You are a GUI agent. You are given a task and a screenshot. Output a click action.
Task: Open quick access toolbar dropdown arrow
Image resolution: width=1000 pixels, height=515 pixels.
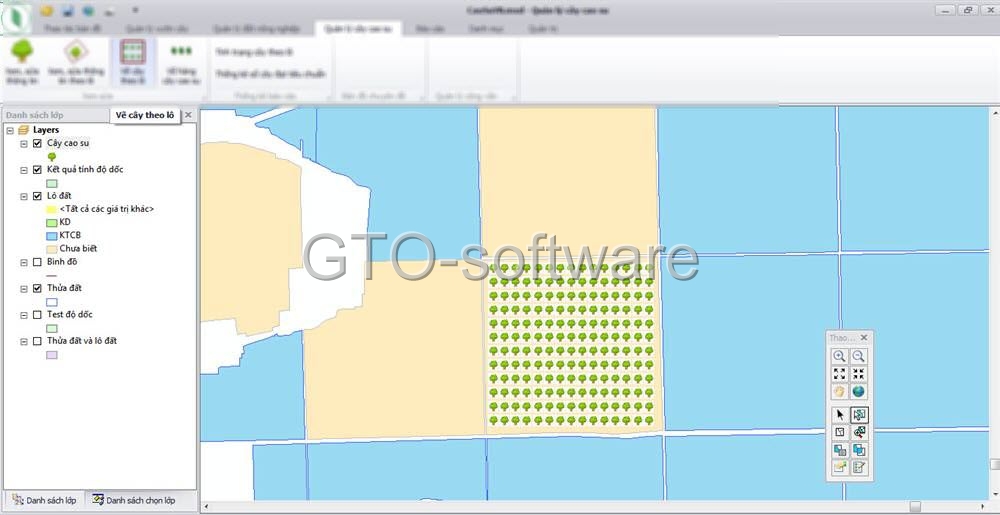coord(135,10)
